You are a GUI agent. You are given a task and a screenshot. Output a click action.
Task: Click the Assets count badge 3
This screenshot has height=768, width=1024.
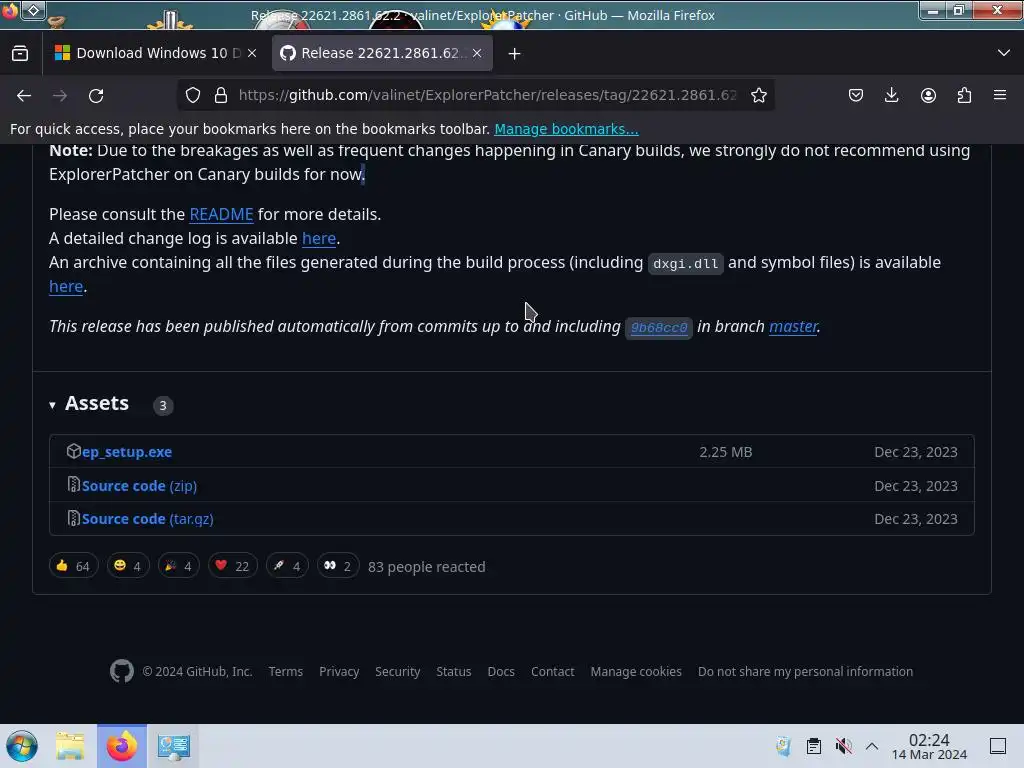[163, 405]
